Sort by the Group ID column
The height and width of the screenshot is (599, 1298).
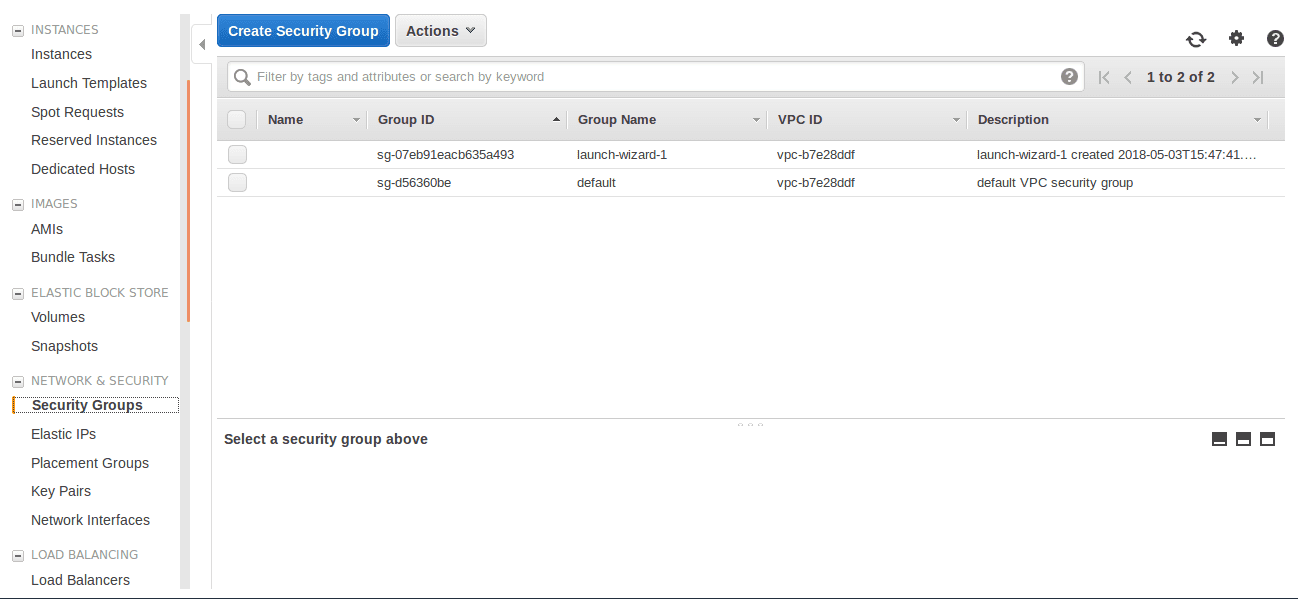[406, 120]
